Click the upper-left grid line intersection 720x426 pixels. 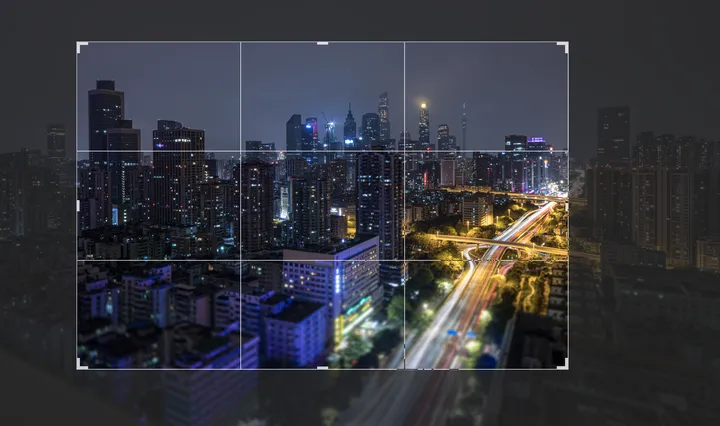coord(240,151)
